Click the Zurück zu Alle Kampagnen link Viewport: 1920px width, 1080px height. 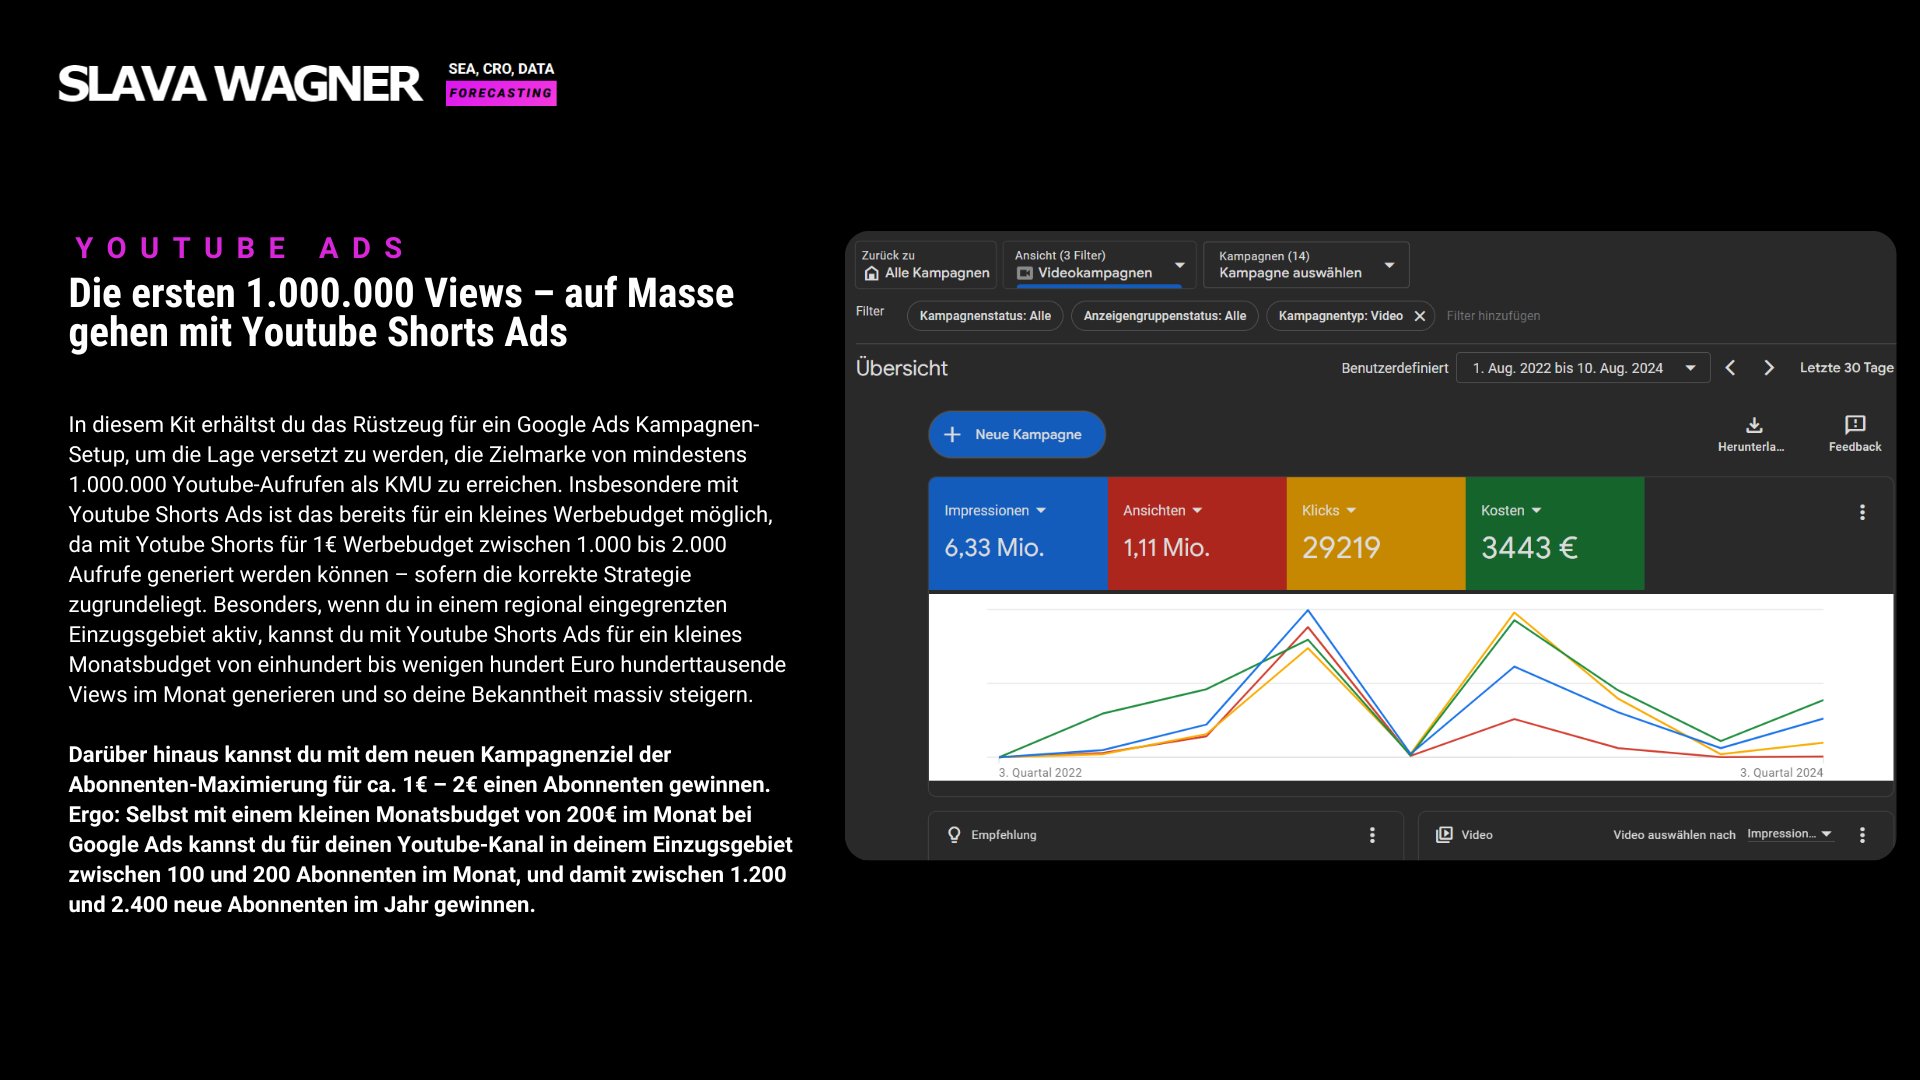tap(926, 265)
